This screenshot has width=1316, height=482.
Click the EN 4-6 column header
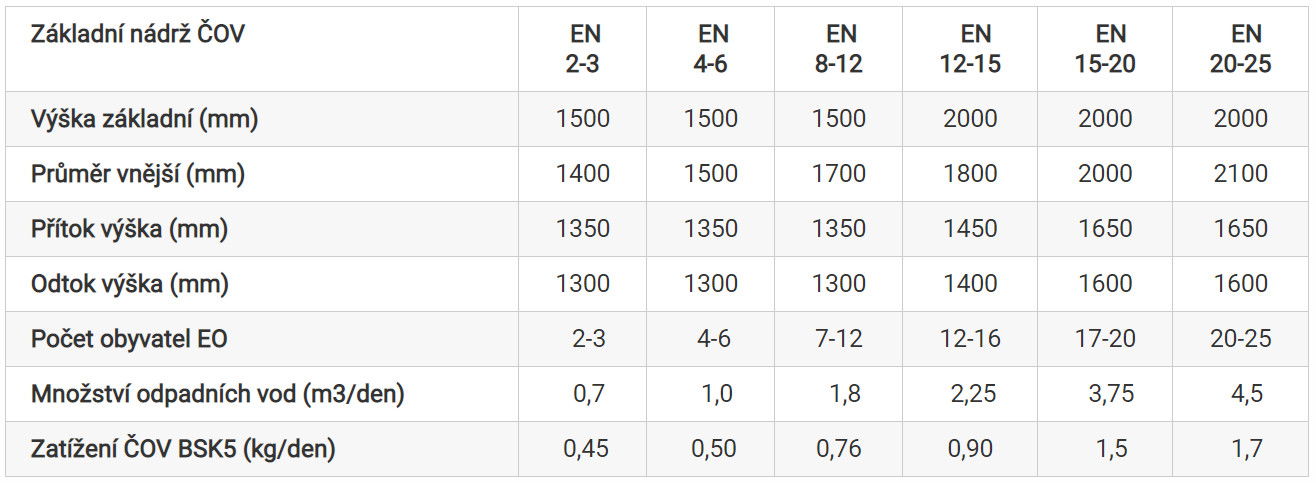[x=710, y=49]
